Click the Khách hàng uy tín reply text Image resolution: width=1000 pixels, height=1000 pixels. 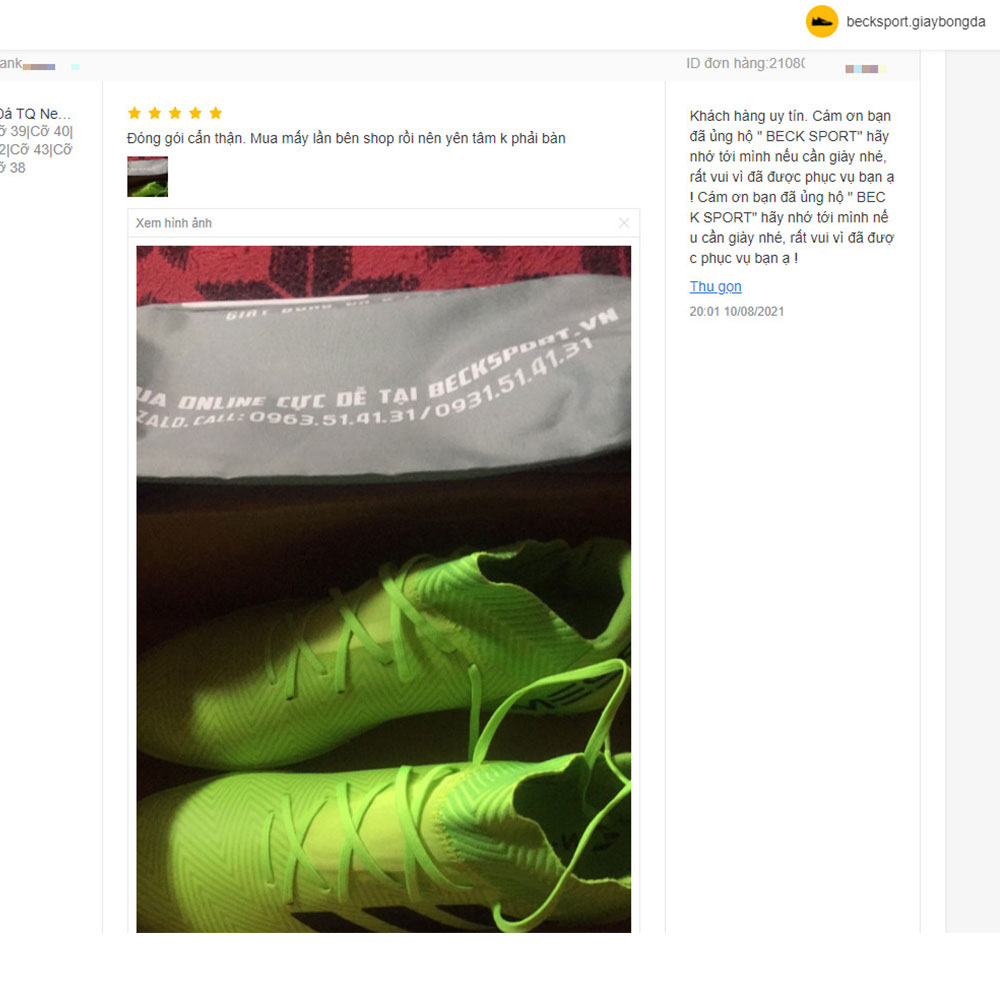(791, 187)
